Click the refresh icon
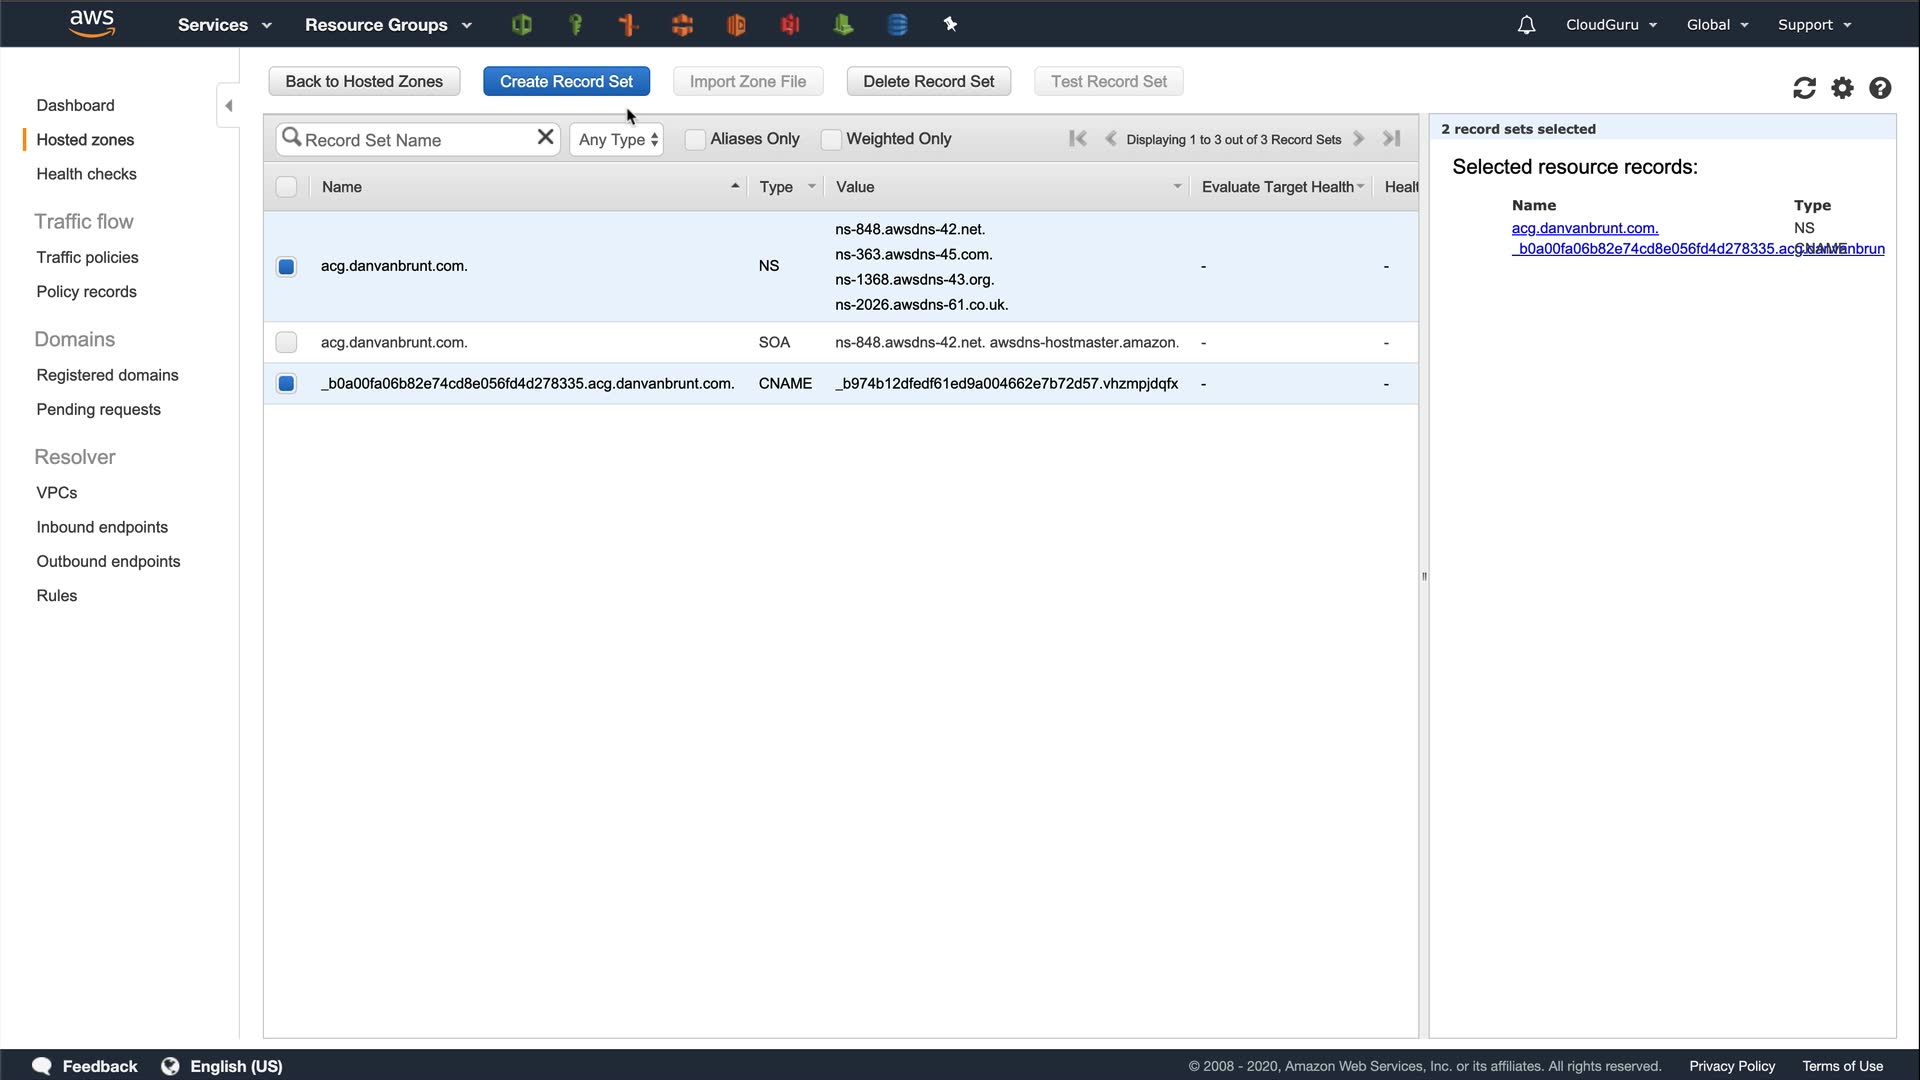The width and height of the screenshot is (1920, 1080). [x=1804, y=88]
